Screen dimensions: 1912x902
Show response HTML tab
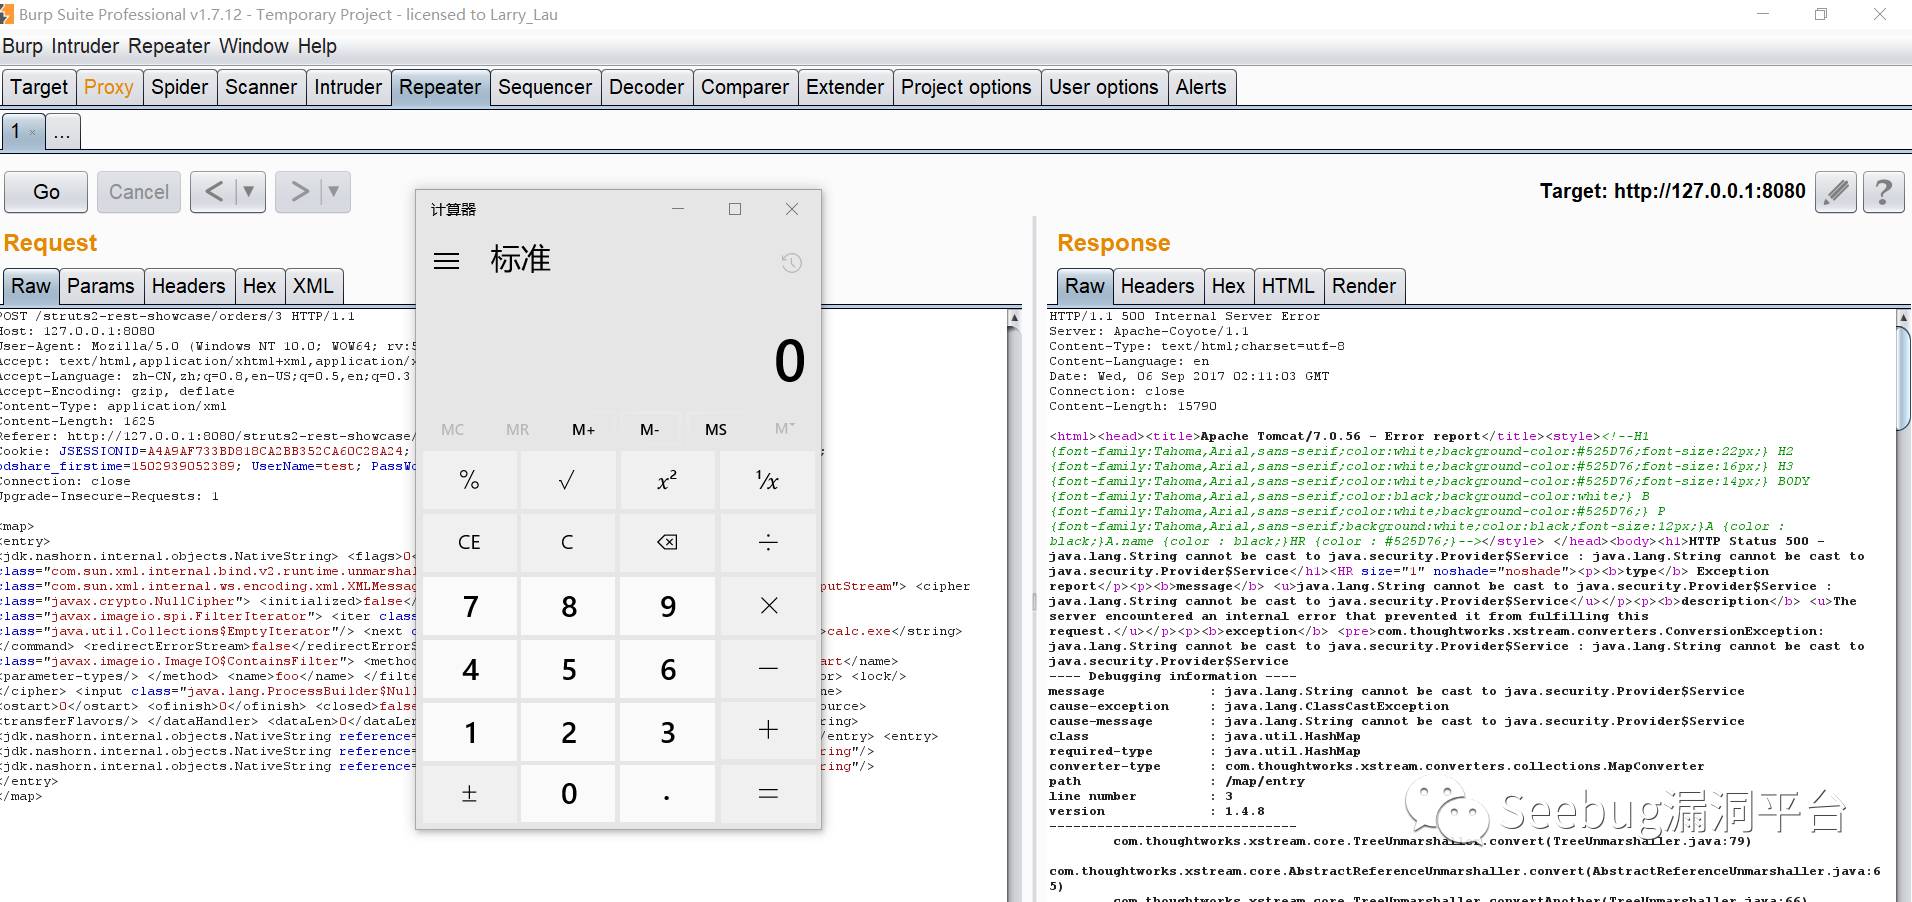[x=1288, y=286]
